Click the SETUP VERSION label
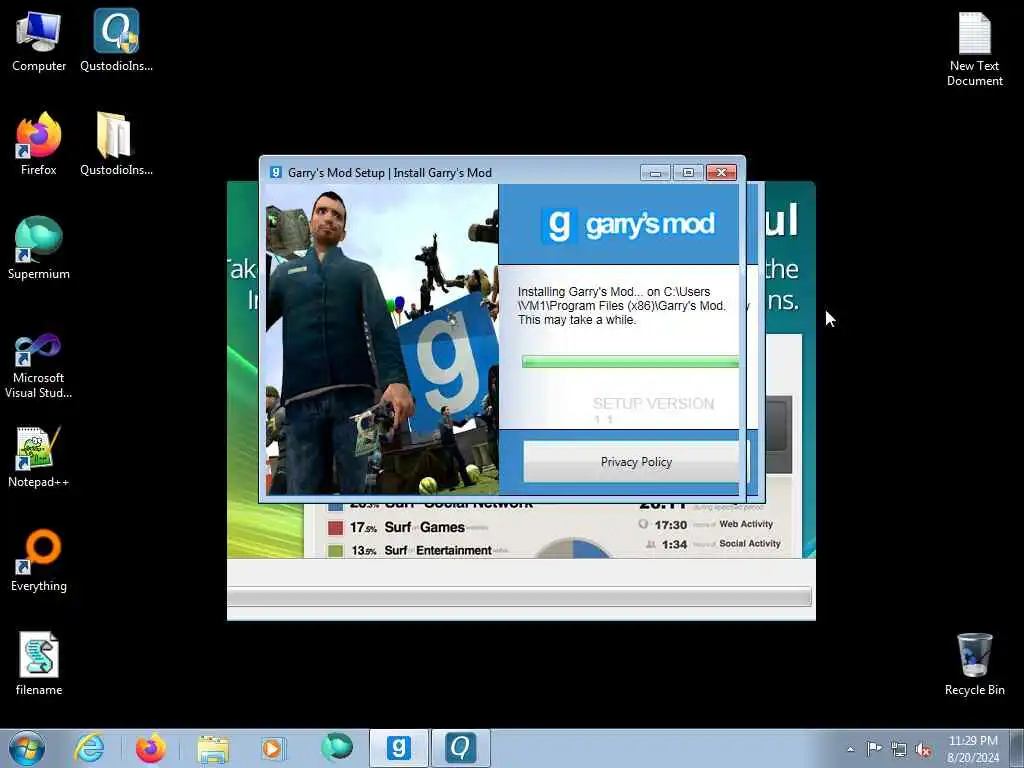The image size is (1024, 768). pyautogui.click(x=653, y=404)
